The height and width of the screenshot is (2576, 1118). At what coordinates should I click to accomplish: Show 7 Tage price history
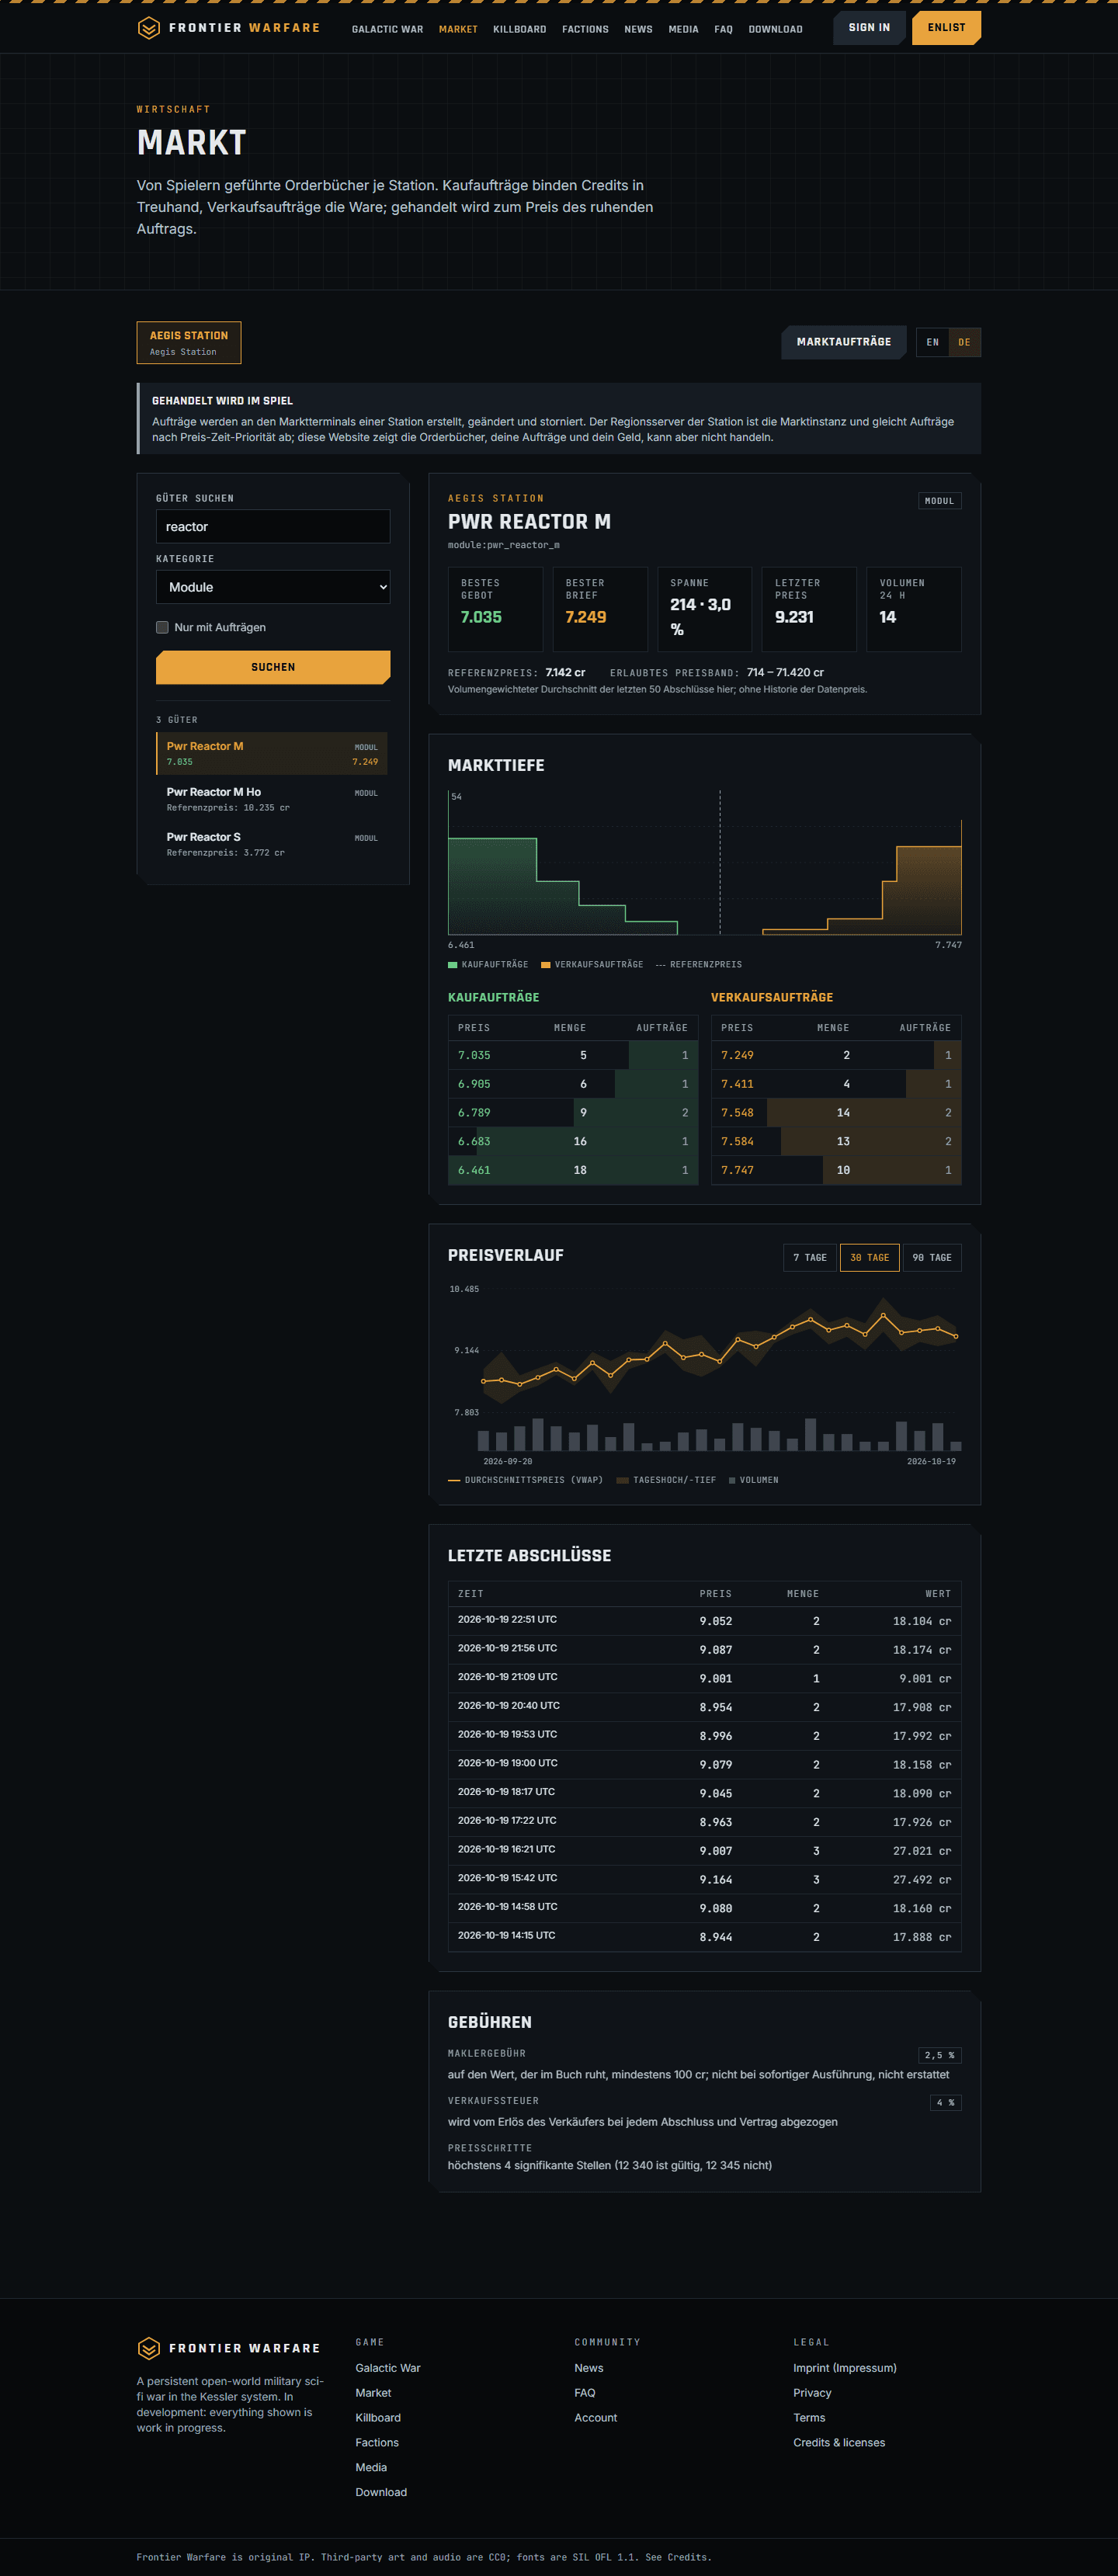coord(810,1257)
